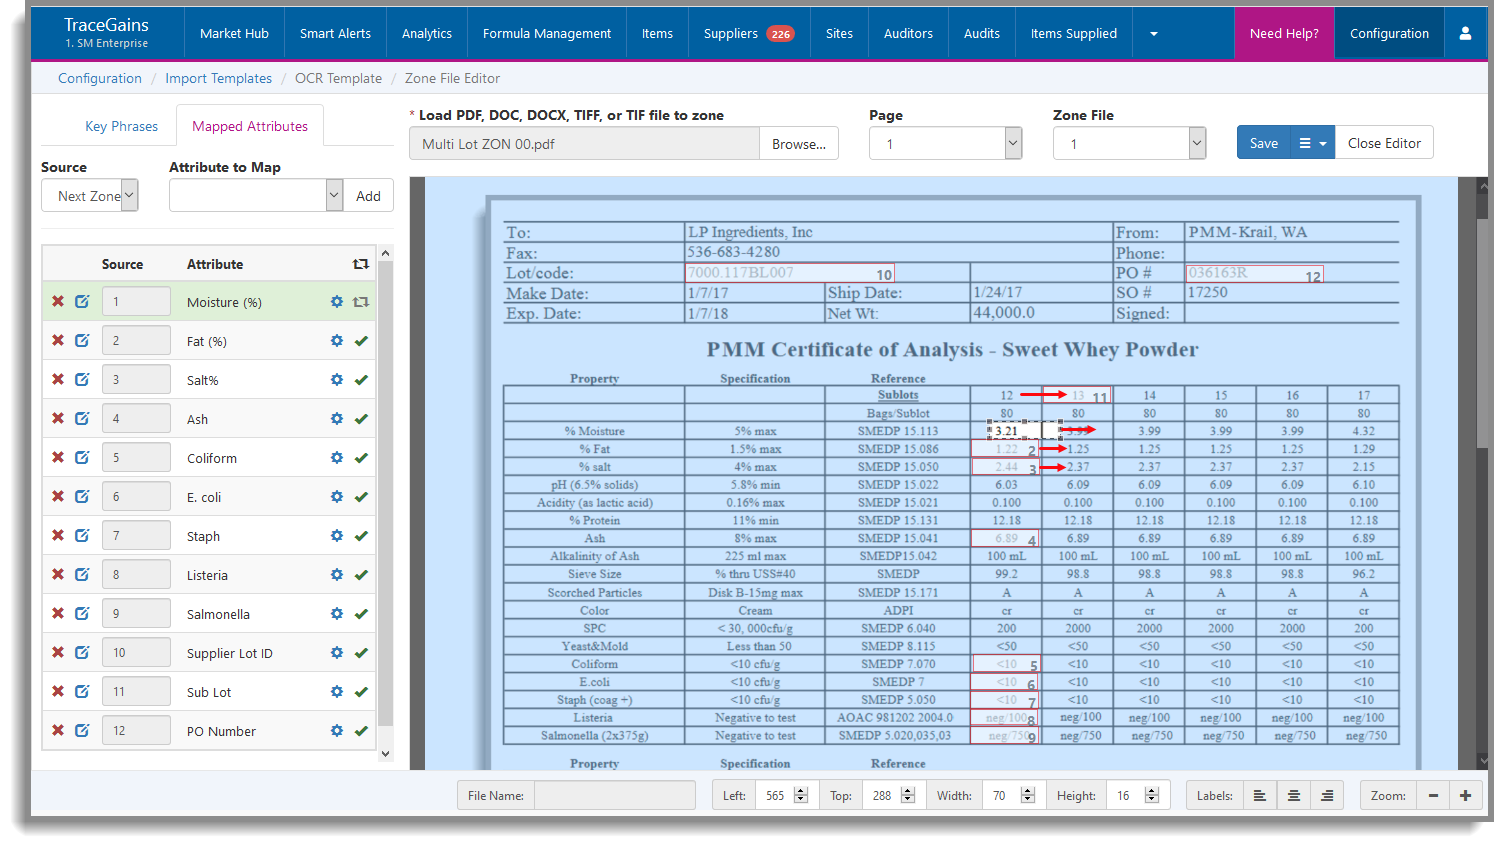1494x847 pixels.
Task: Align labels left
Action: 1260,795
